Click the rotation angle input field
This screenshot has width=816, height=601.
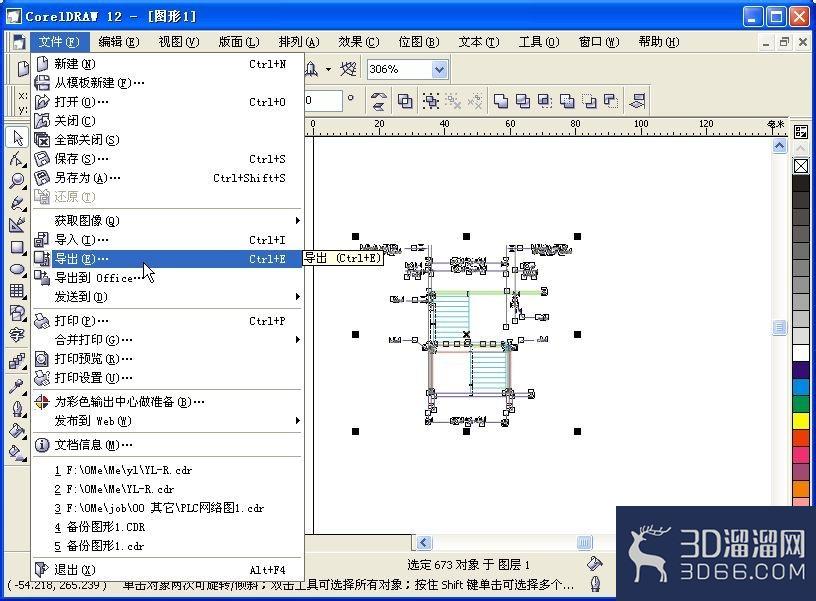(323, 100)
